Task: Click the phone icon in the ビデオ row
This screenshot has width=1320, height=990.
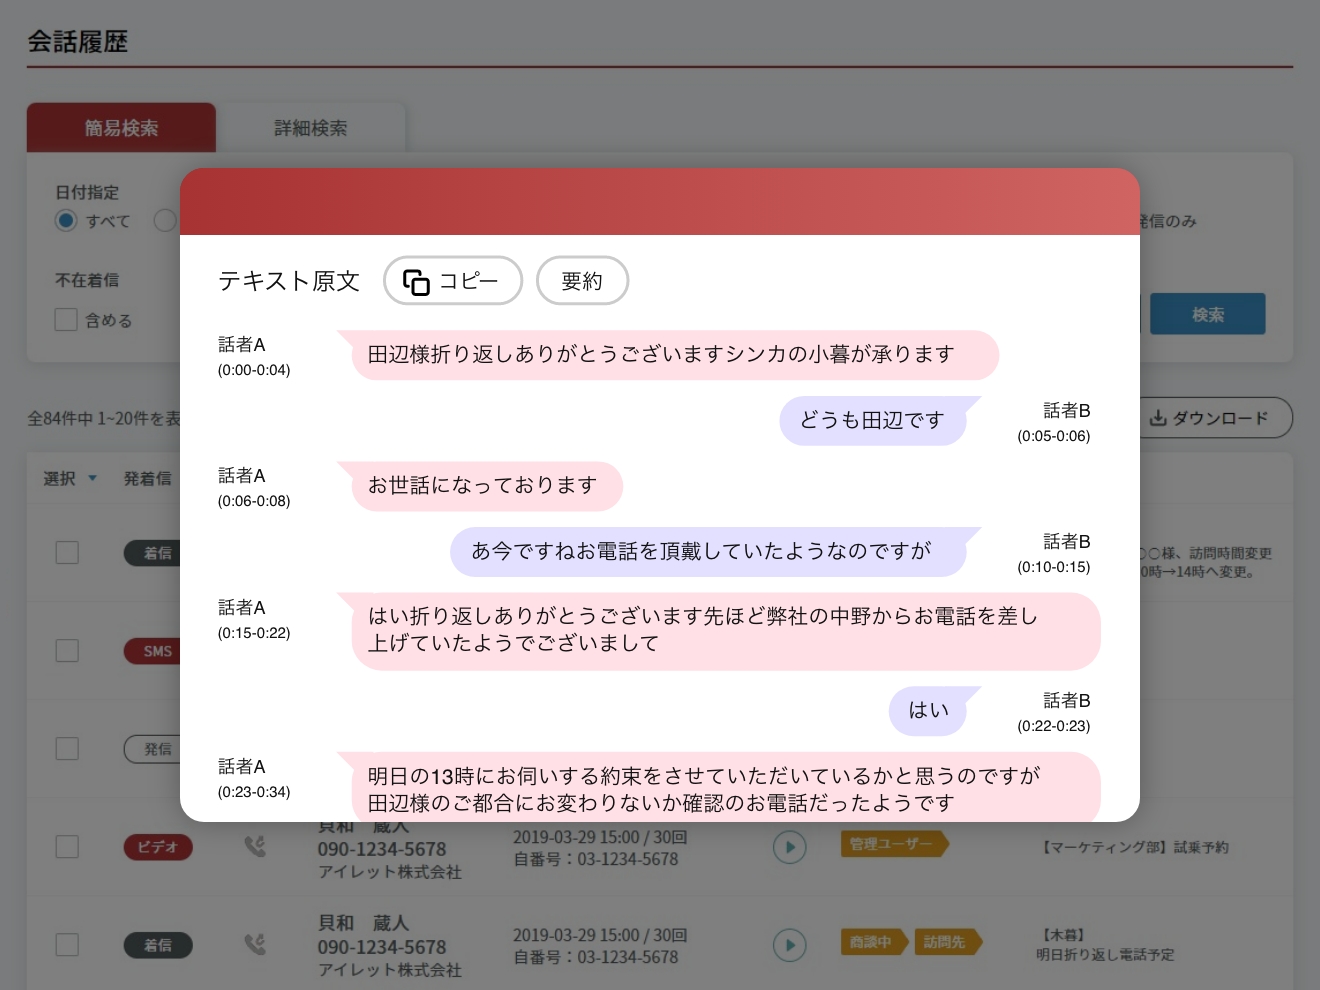Action: click(x=255, y=847)
